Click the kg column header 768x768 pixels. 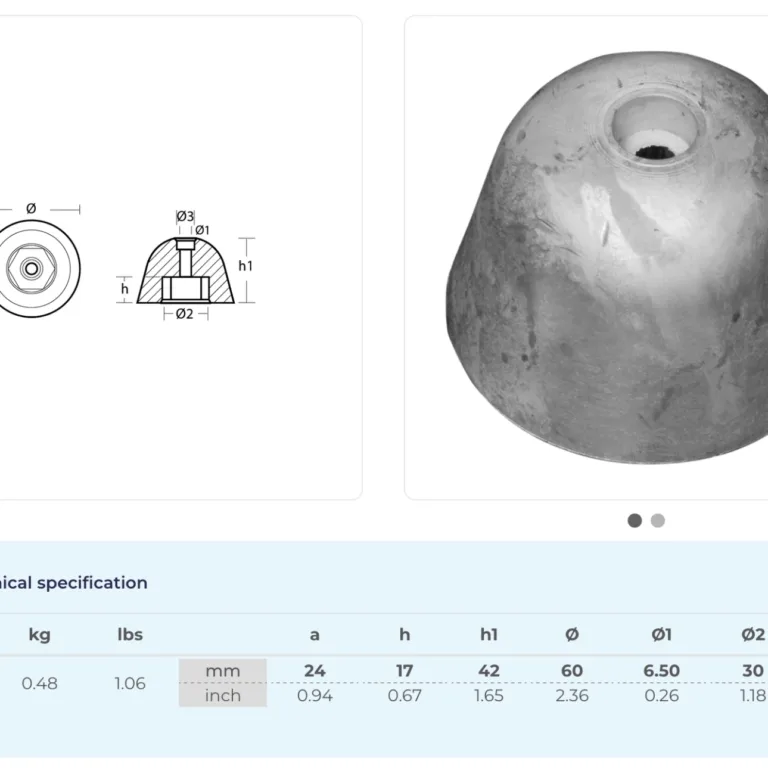coord(39,635)
